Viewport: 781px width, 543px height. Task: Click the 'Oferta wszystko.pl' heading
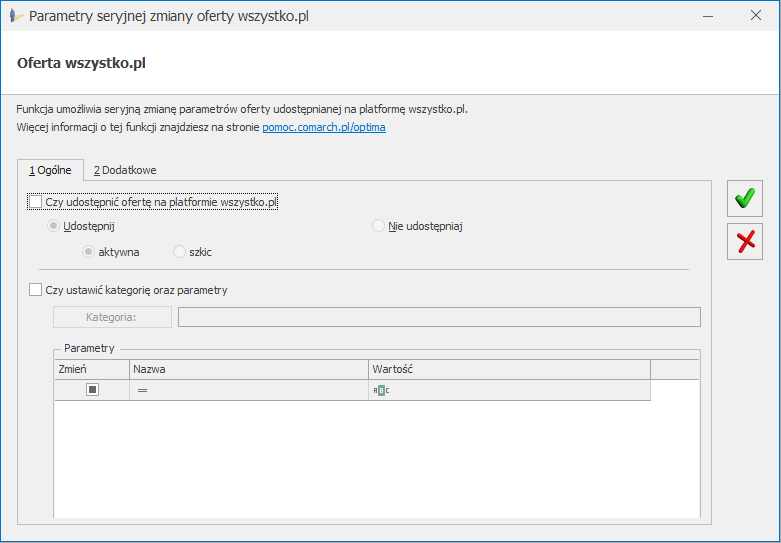[x=81, y=63]
